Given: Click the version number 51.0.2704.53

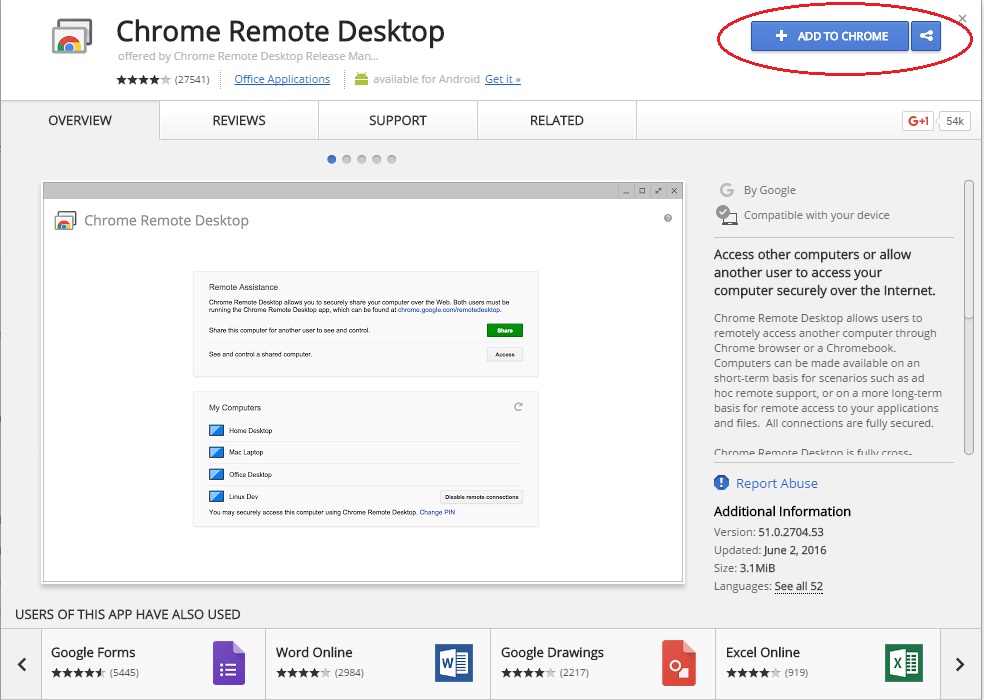Looking at the screenshot, I should [791, 532].
